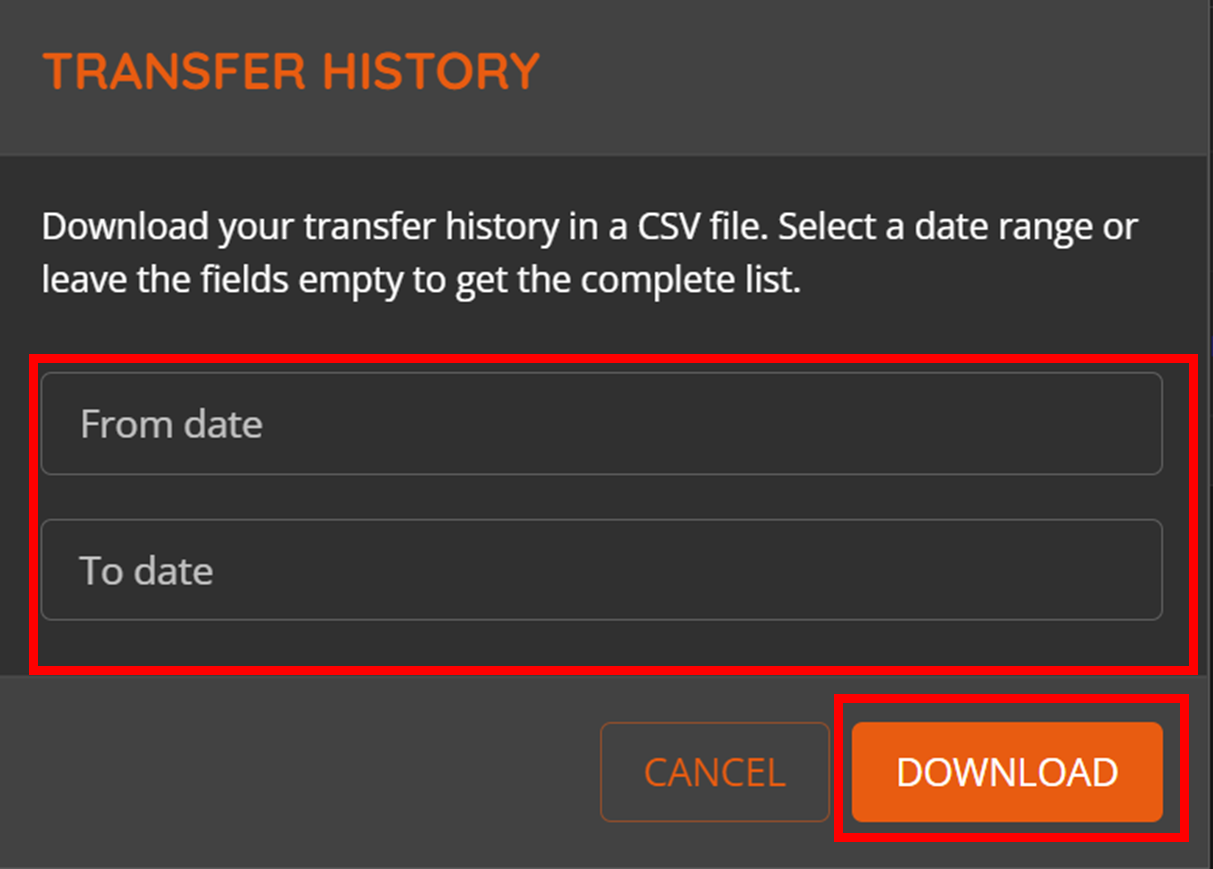Click the To date input field
1213x869 pixels.
pyautogui.click(x=601, y=570)
